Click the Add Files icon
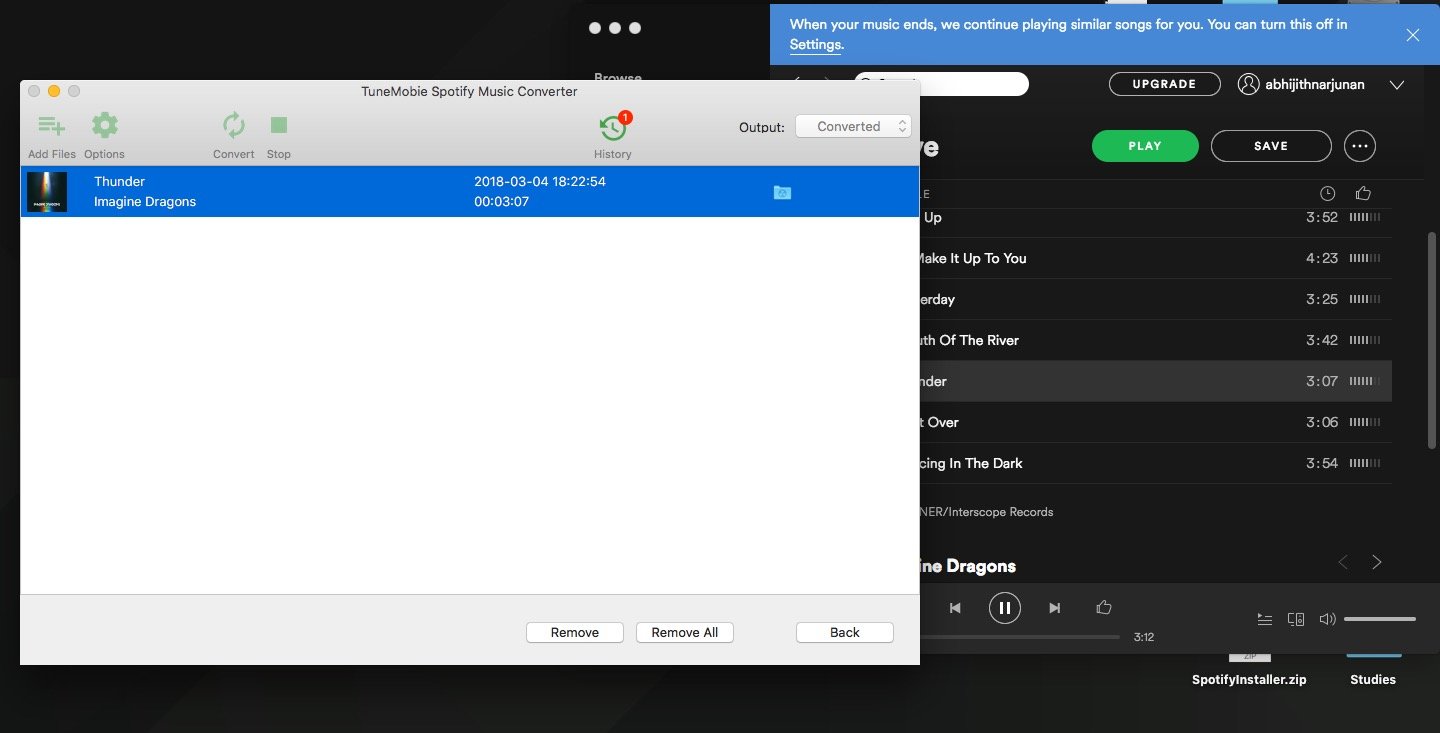1440x733 pixels. 51,127
